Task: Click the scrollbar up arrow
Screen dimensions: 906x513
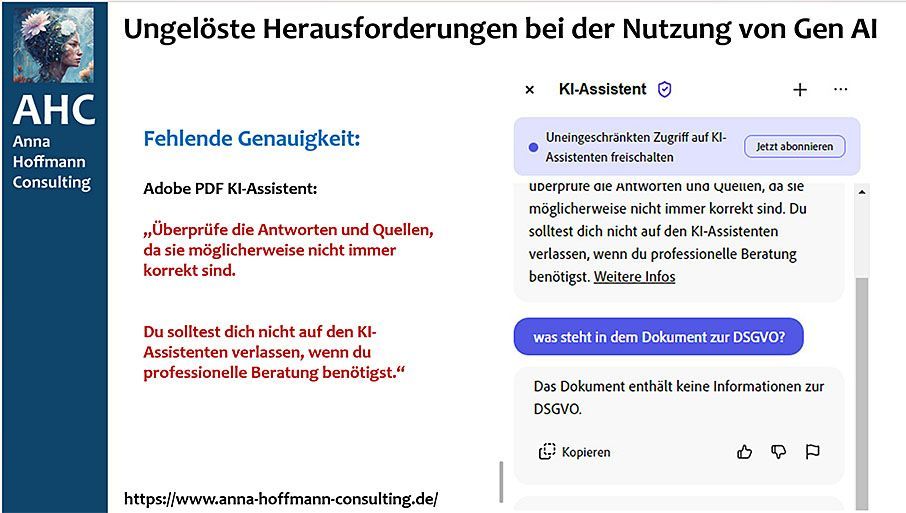Action: (x=862, y=192)
